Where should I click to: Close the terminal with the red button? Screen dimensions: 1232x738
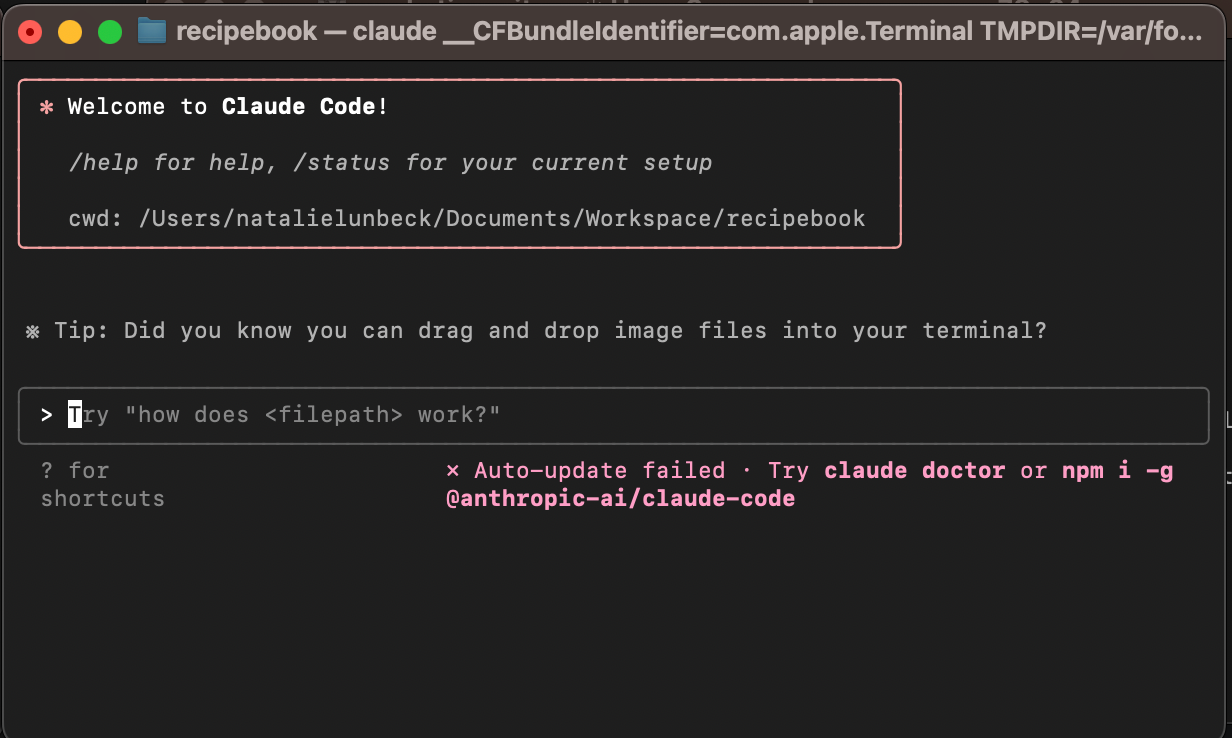[30, 32]
